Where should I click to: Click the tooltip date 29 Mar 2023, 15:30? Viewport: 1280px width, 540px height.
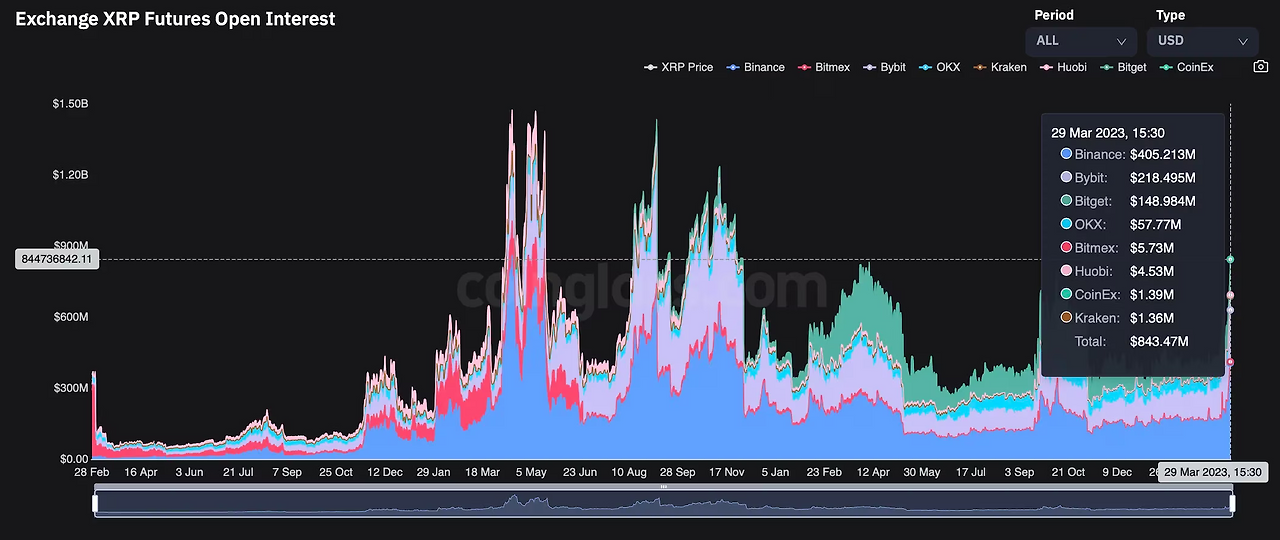click(x=1108, y=133)
